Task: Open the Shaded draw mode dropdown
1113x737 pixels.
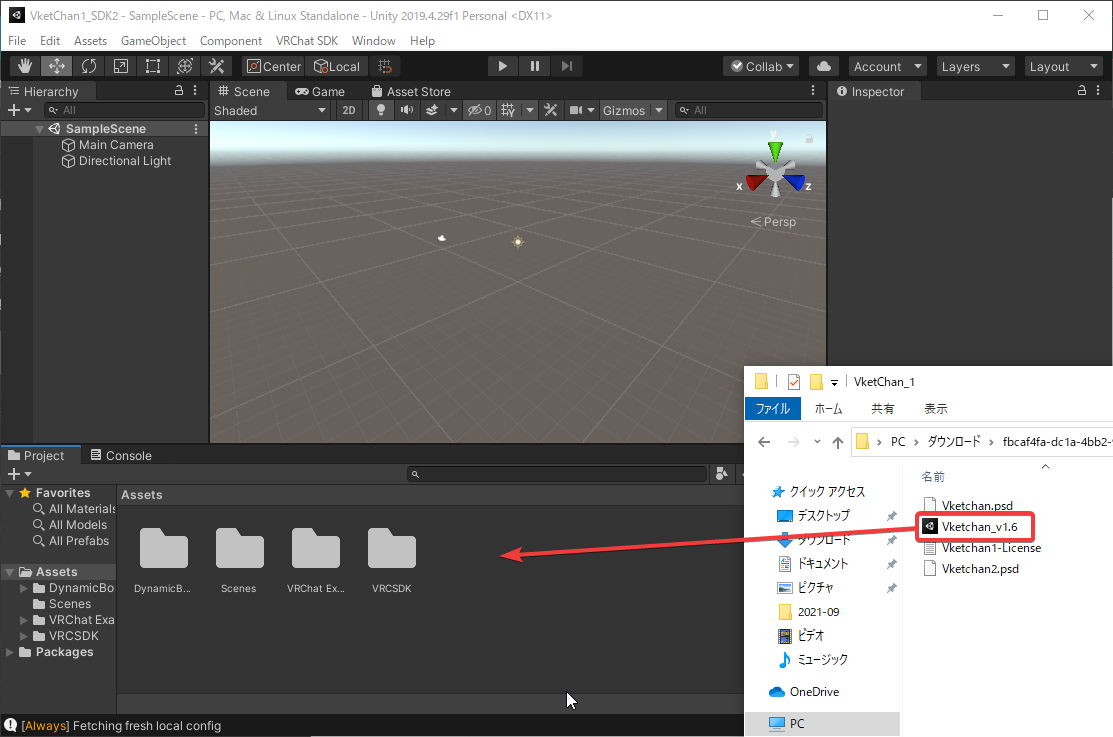Action: click(268, 110)
